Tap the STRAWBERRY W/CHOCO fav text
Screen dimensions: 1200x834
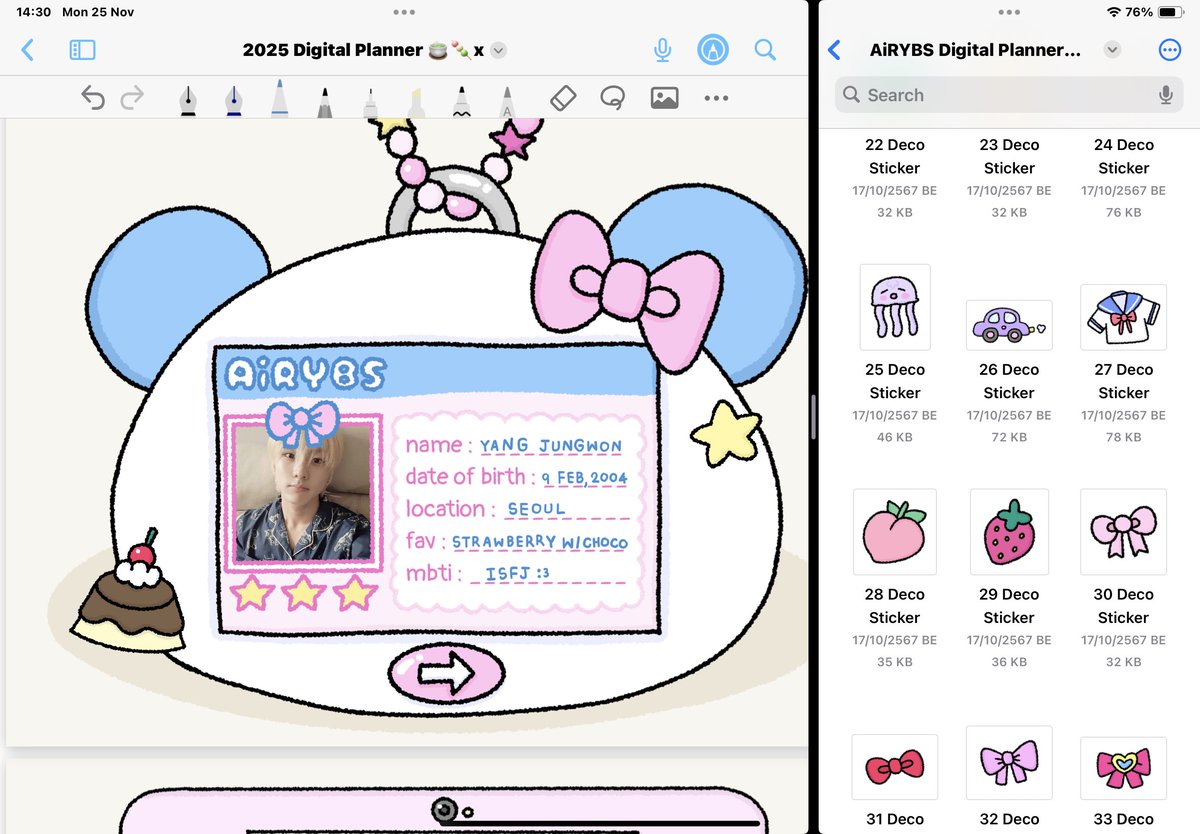click(540, 542)
